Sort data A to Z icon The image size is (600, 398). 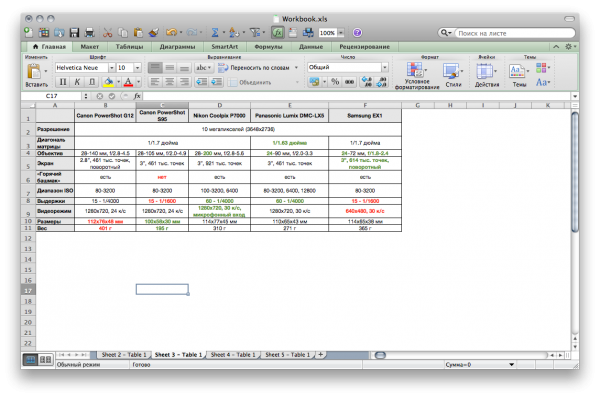[x=233, y=33]
